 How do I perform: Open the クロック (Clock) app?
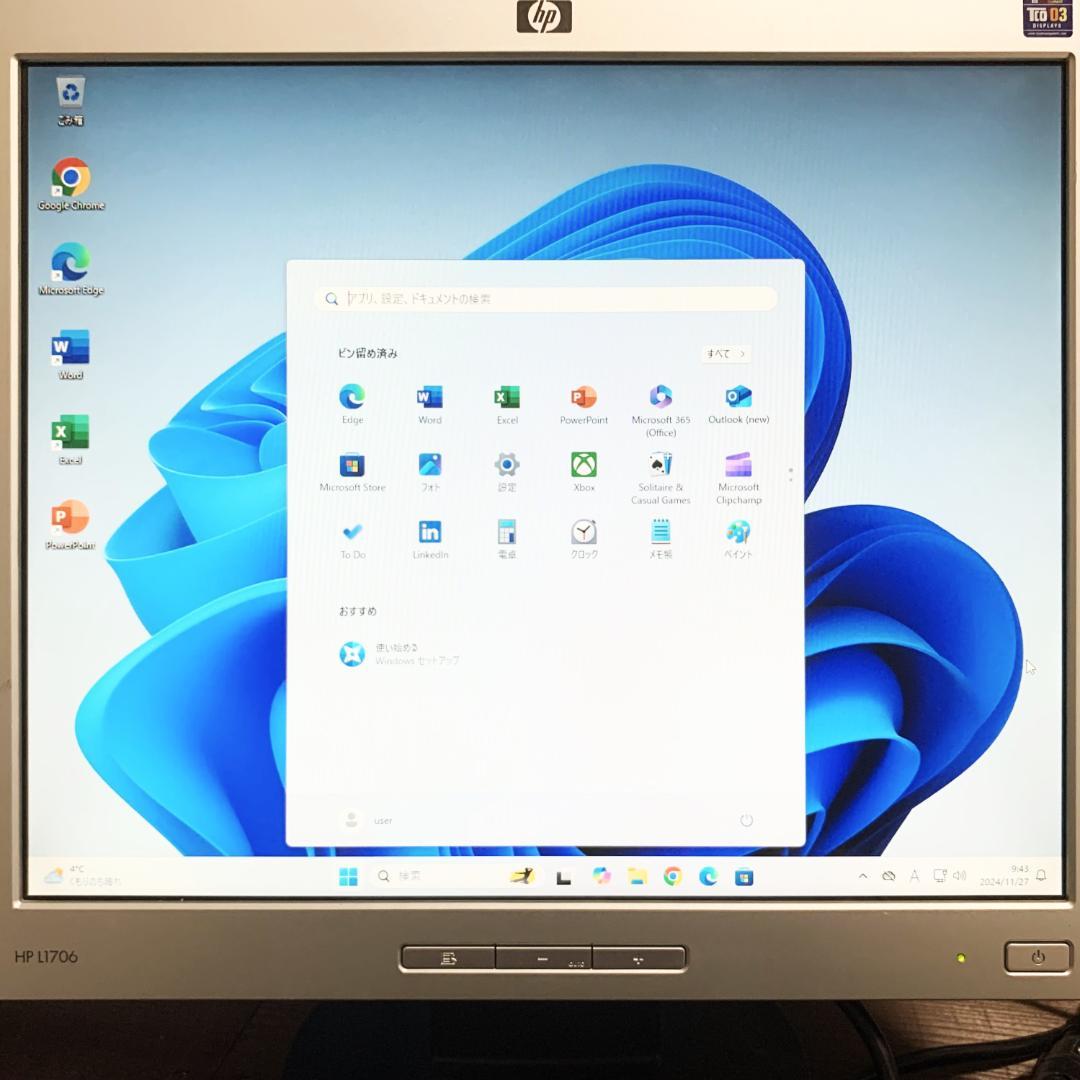click(x=584, y=539)
